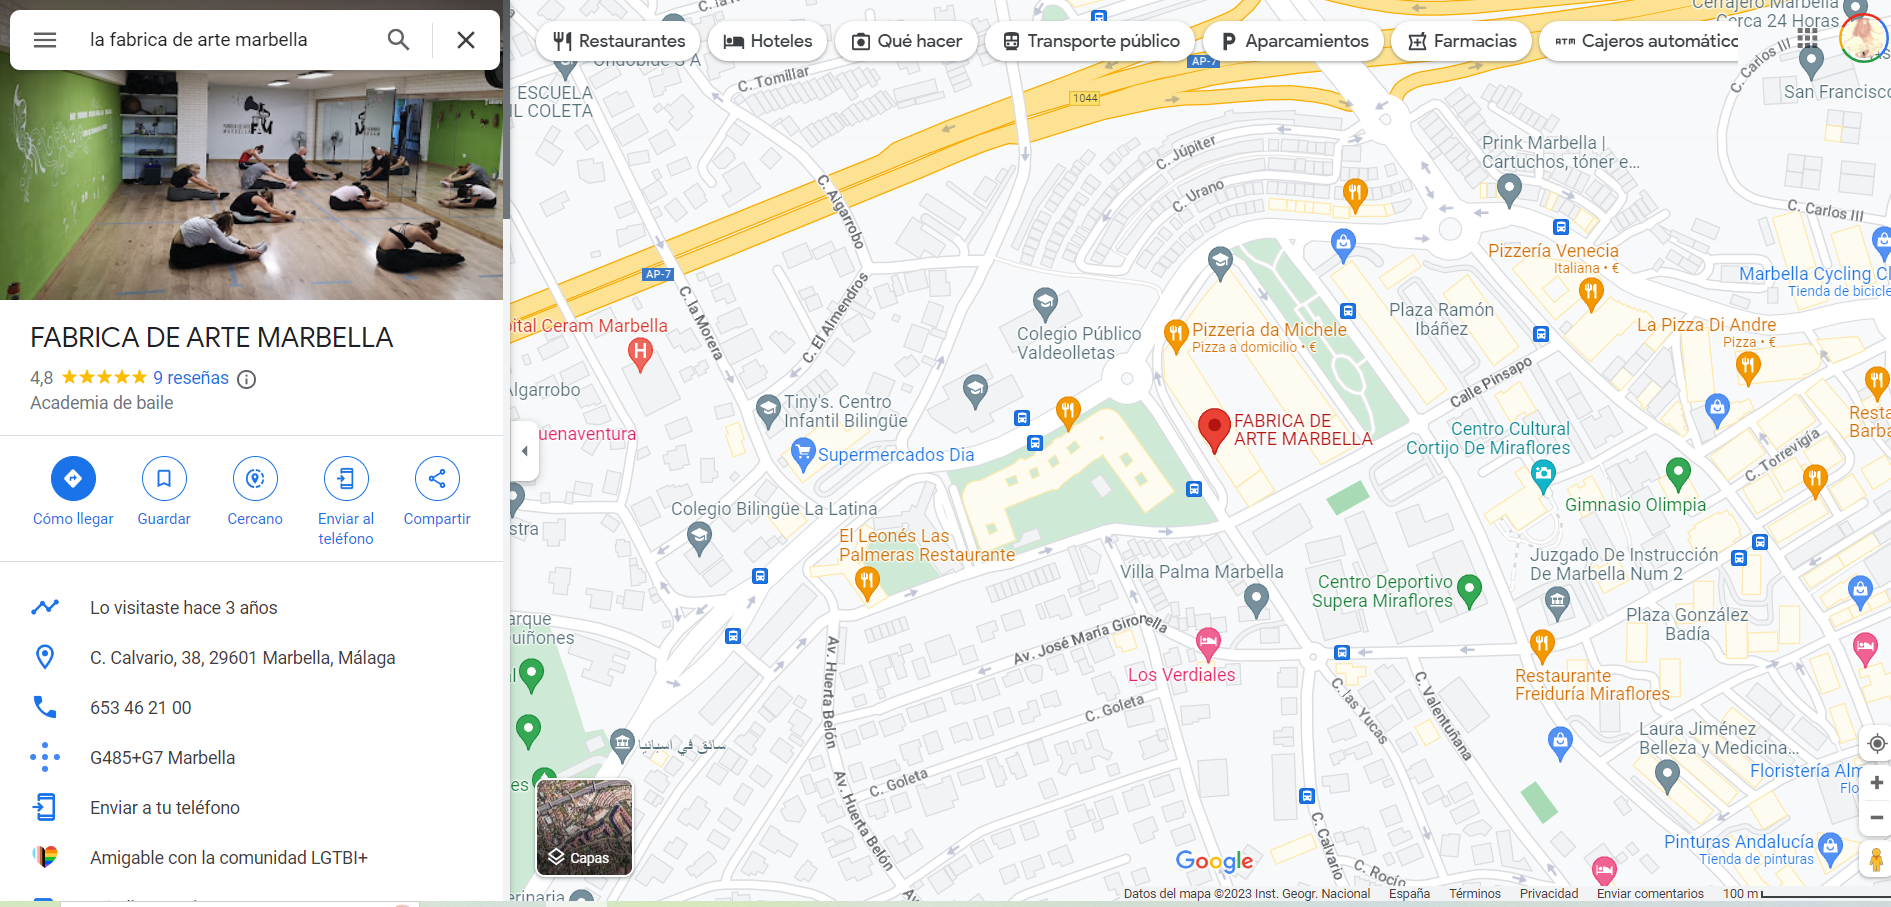Open the 9 reseñas link

pyautogui.click(x=191, y=378)
